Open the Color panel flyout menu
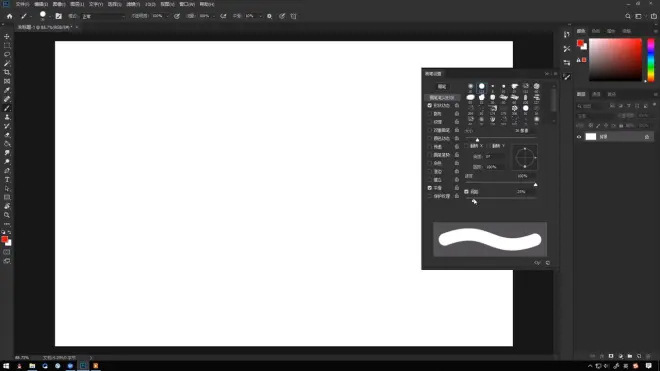Viewport: 660px width, 371px height. (x=655, y=31)
